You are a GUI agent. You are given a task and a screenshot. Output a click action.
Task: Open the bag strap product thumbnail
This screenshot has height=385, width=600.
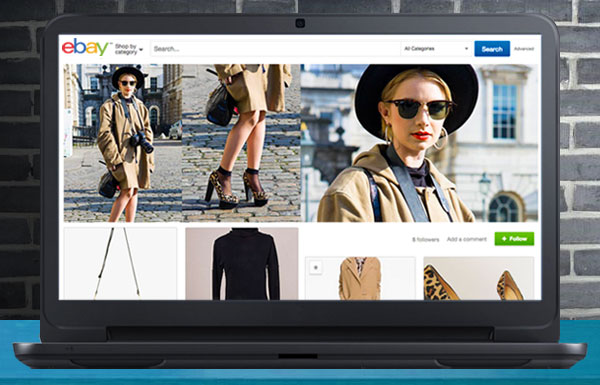point(120,264)
